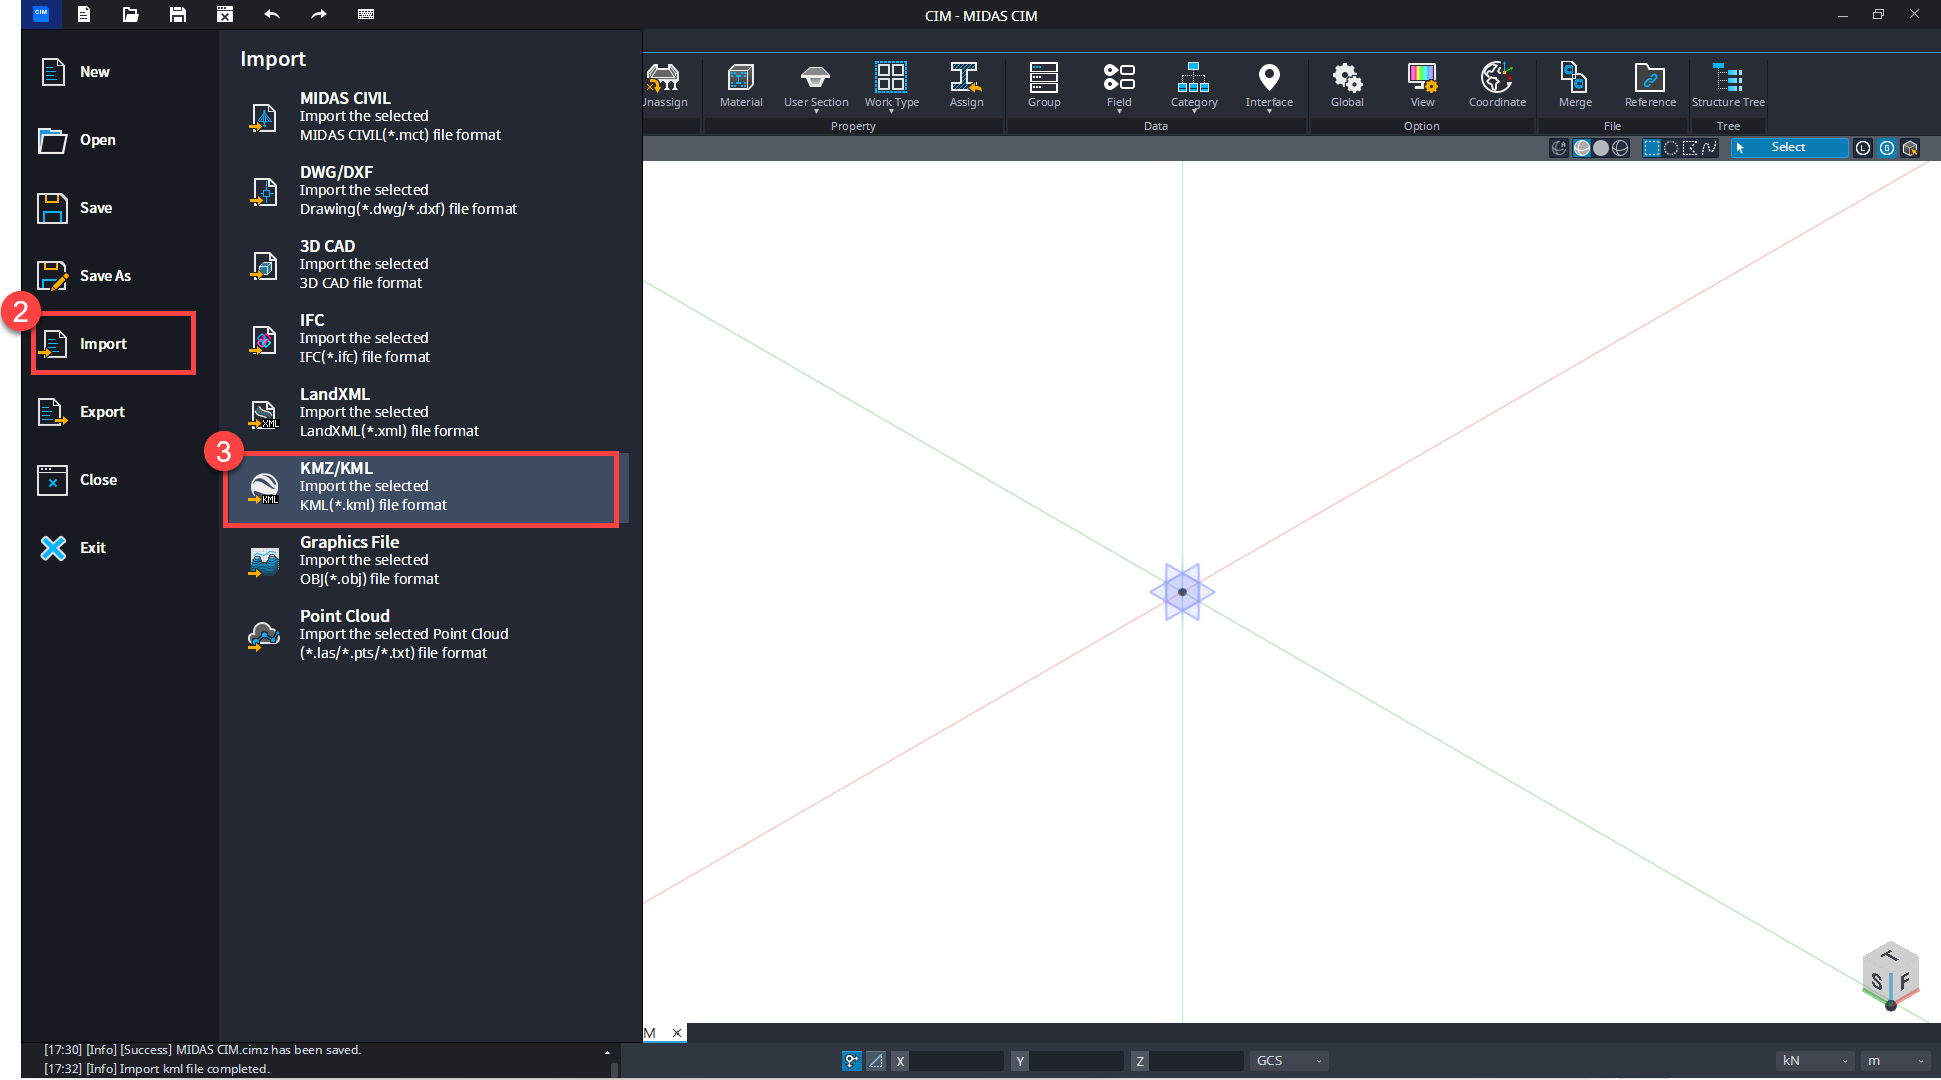
Task: Expand the Category dropdown
Action: point(1194,111)
